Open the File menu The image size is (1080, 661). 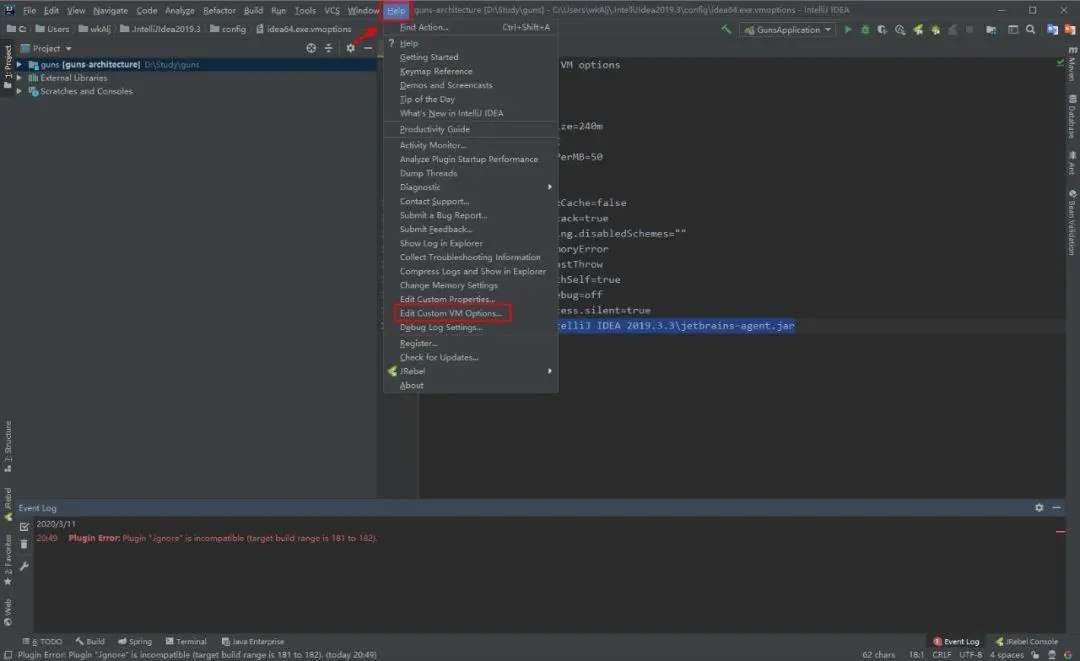(x=29, y=10)
